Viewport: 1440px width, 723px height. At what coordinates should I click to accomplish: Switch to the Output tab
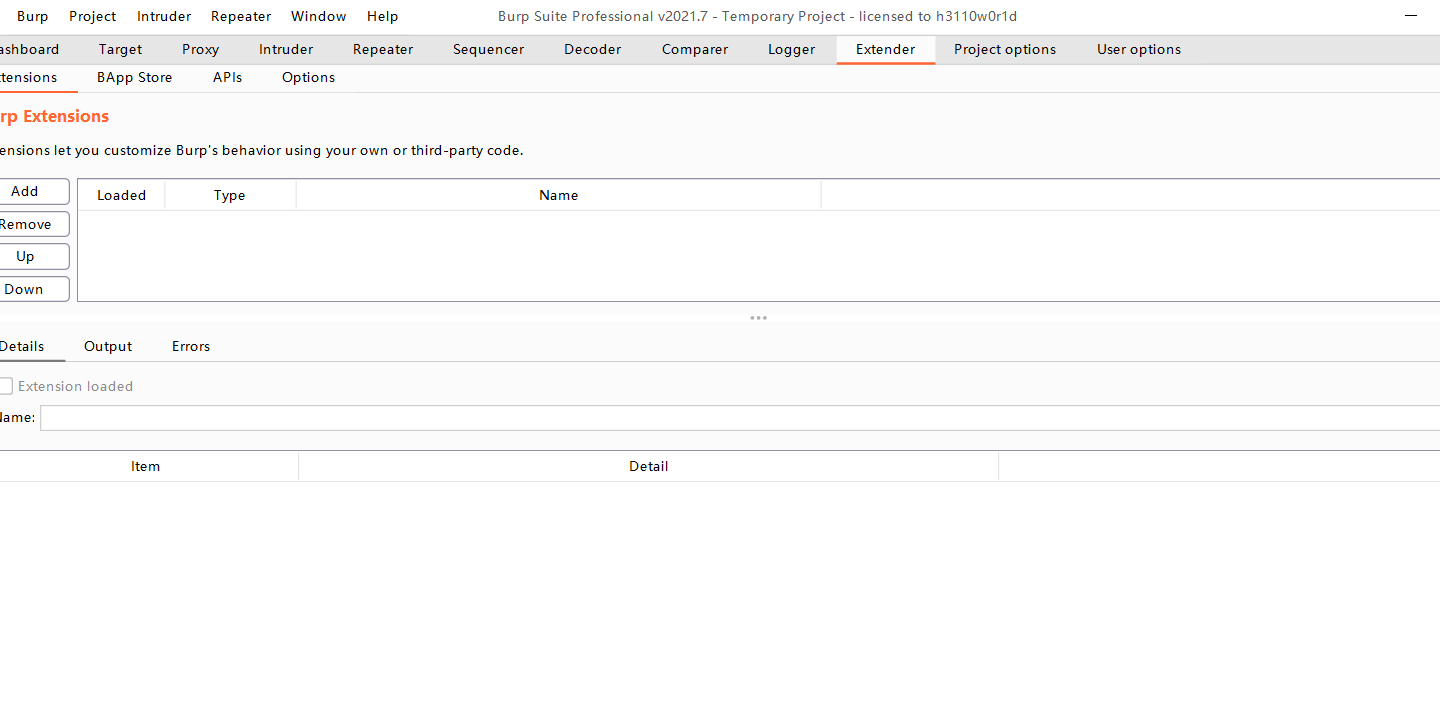pyautogui.click(x=108, y=346)
